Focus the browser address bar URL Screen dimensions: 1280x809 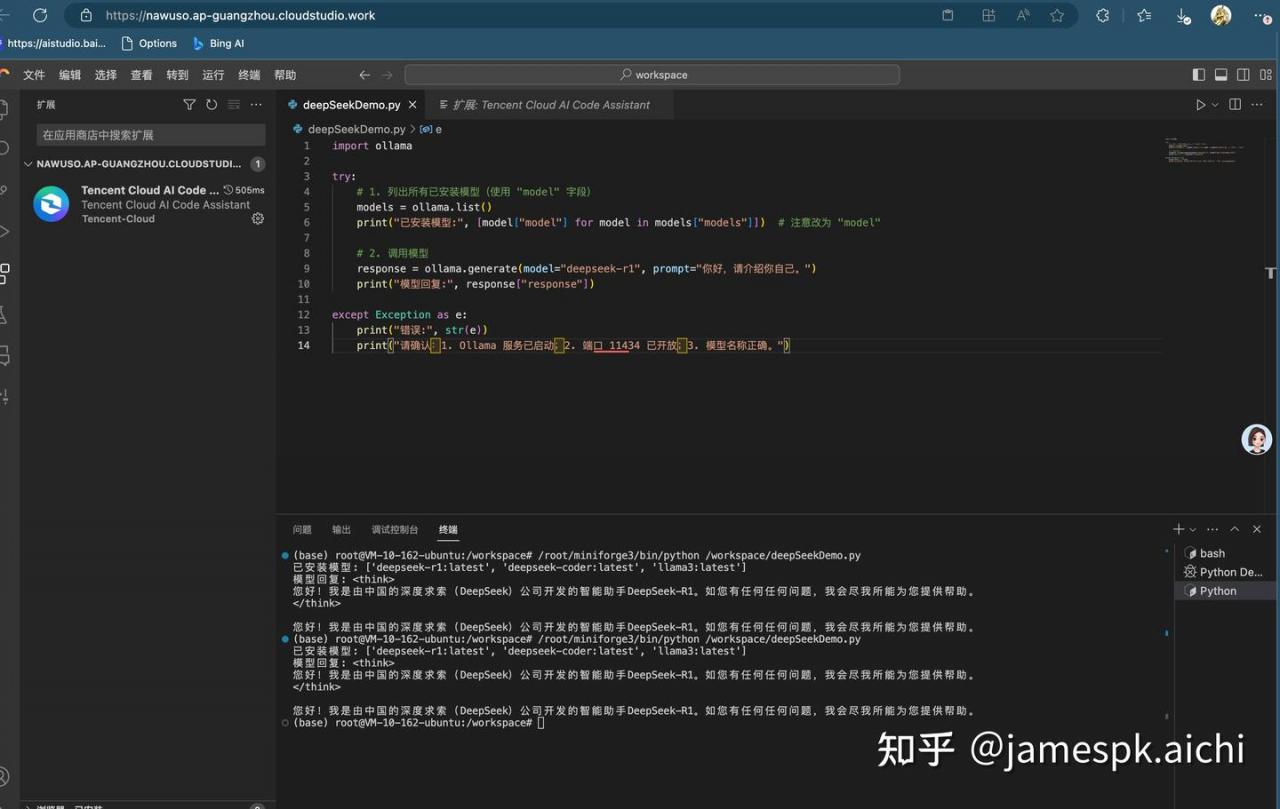[x=240, y=15]
